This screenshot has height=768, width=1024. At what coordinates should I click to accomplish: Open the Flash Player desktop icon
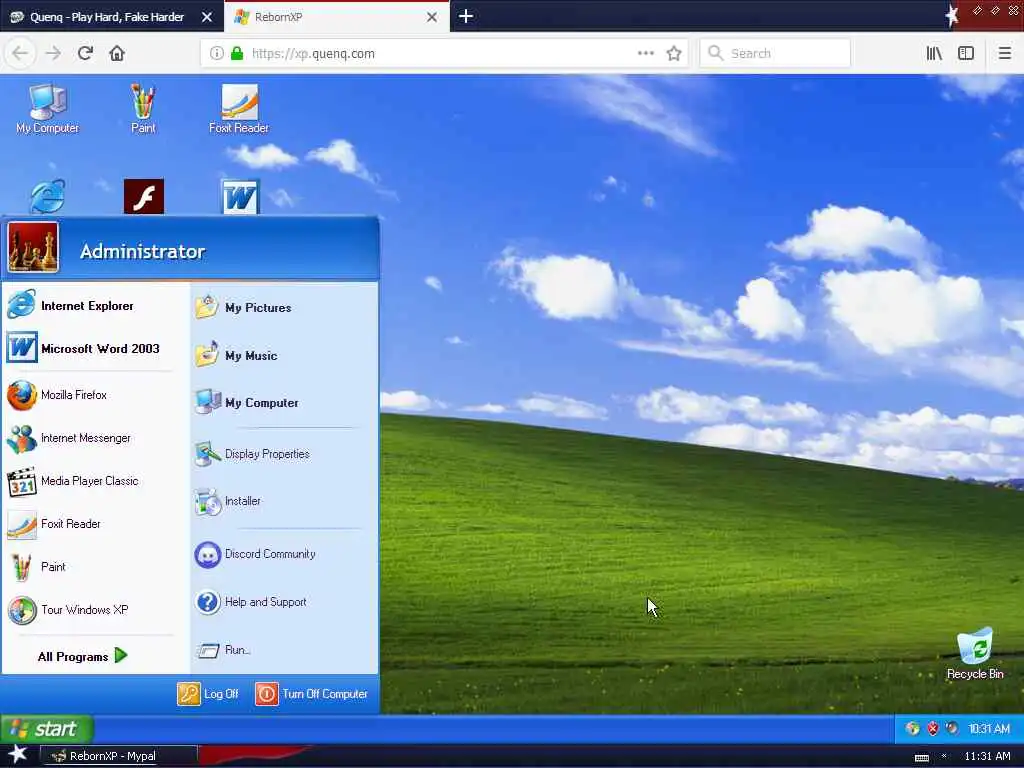144,196
